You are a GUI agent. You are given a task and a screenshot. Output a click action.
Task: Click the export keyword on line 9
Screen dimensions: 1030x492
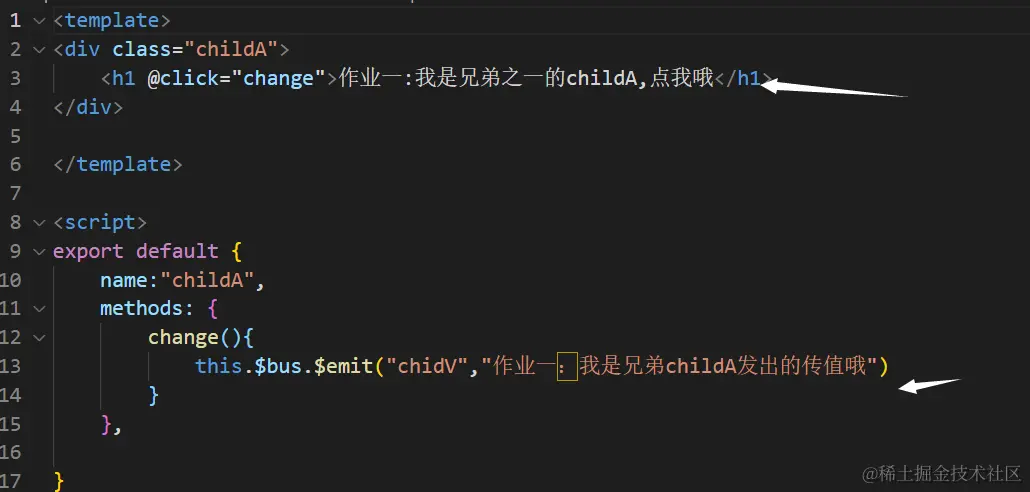pyautogui.click(x=88, y=251)
